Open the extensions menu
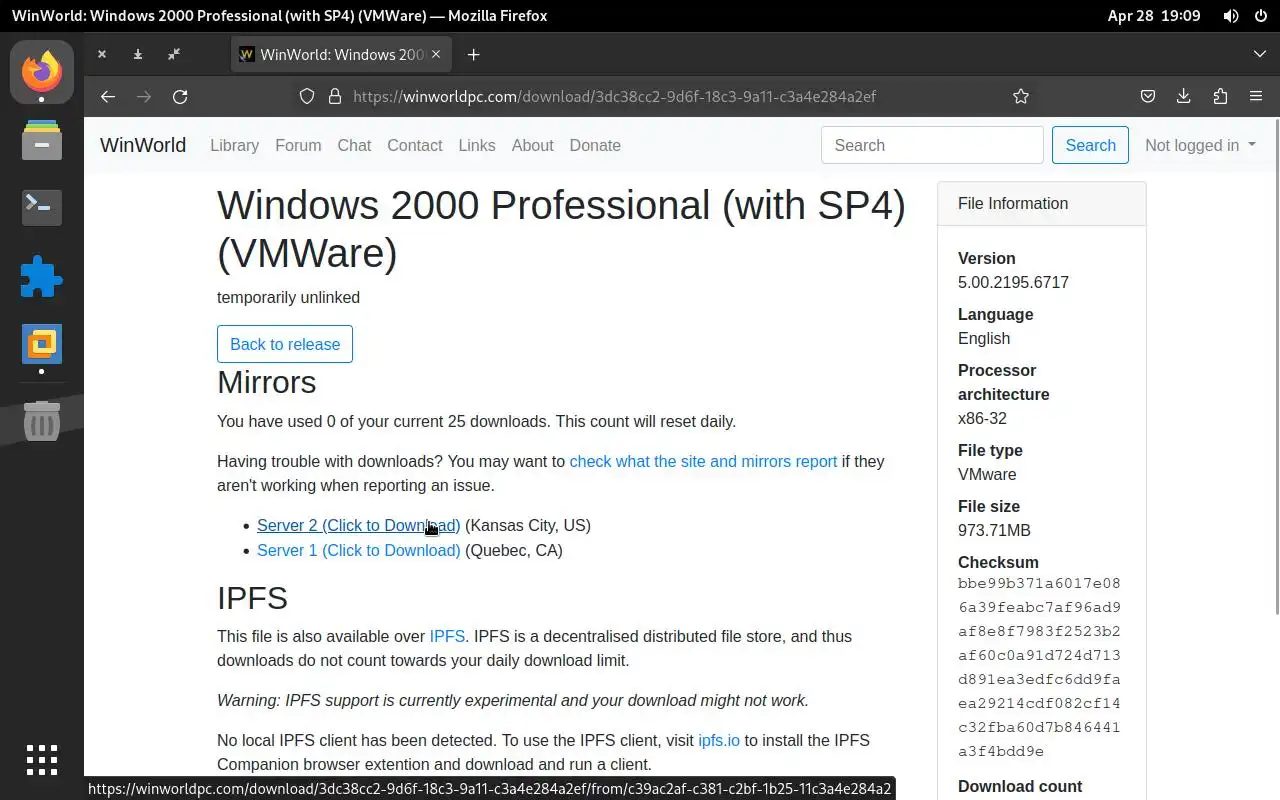Screen dimensions: 1280x800 (1220, 96)
